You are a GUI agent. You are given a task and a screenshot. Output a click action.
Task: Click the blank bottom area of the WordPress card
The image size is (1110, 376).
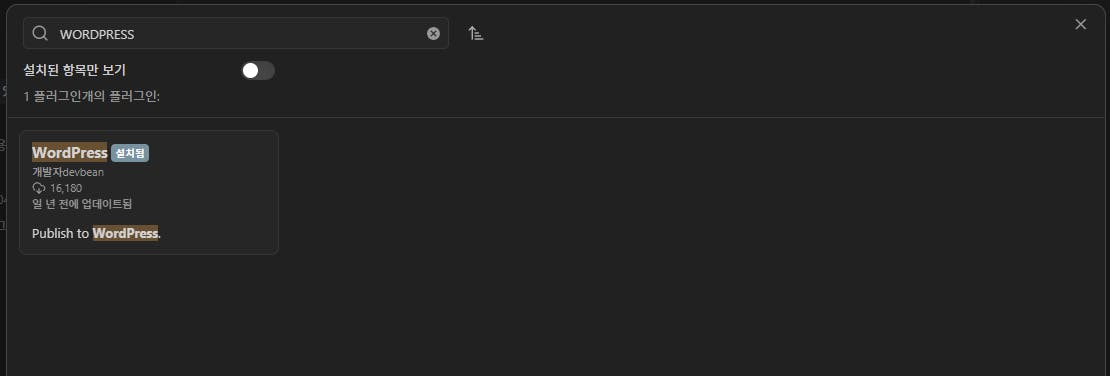pyautogui.click(x=149, y=248)
